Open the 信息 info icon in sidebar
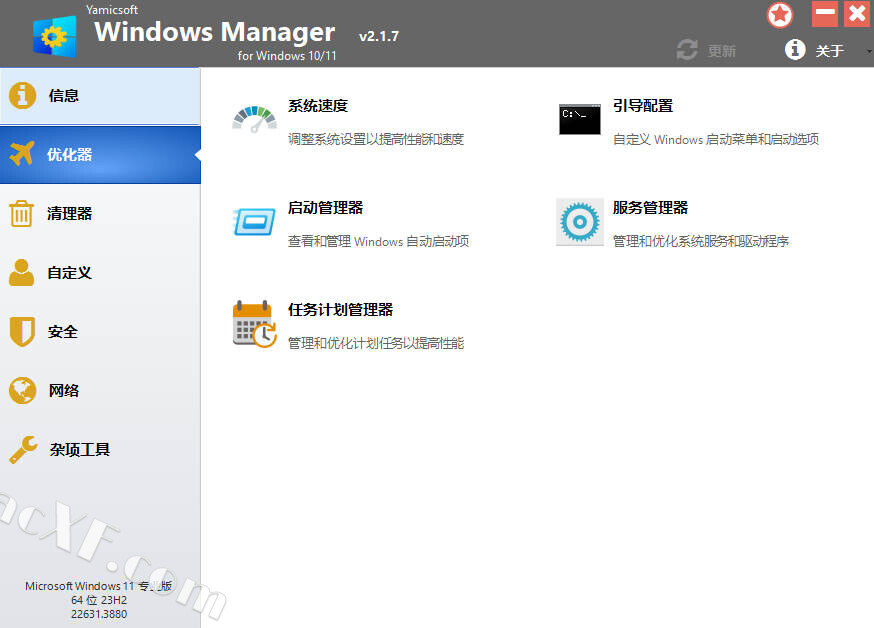Viewport: 874px width, 628px height. (x=22, y=96)
